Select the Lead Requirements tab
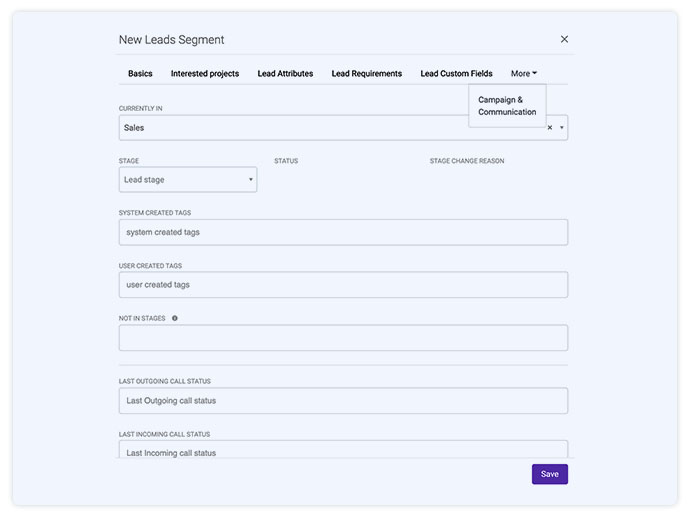Image resolution: width=689 pixels, height=517 pixels. (366, 73)
